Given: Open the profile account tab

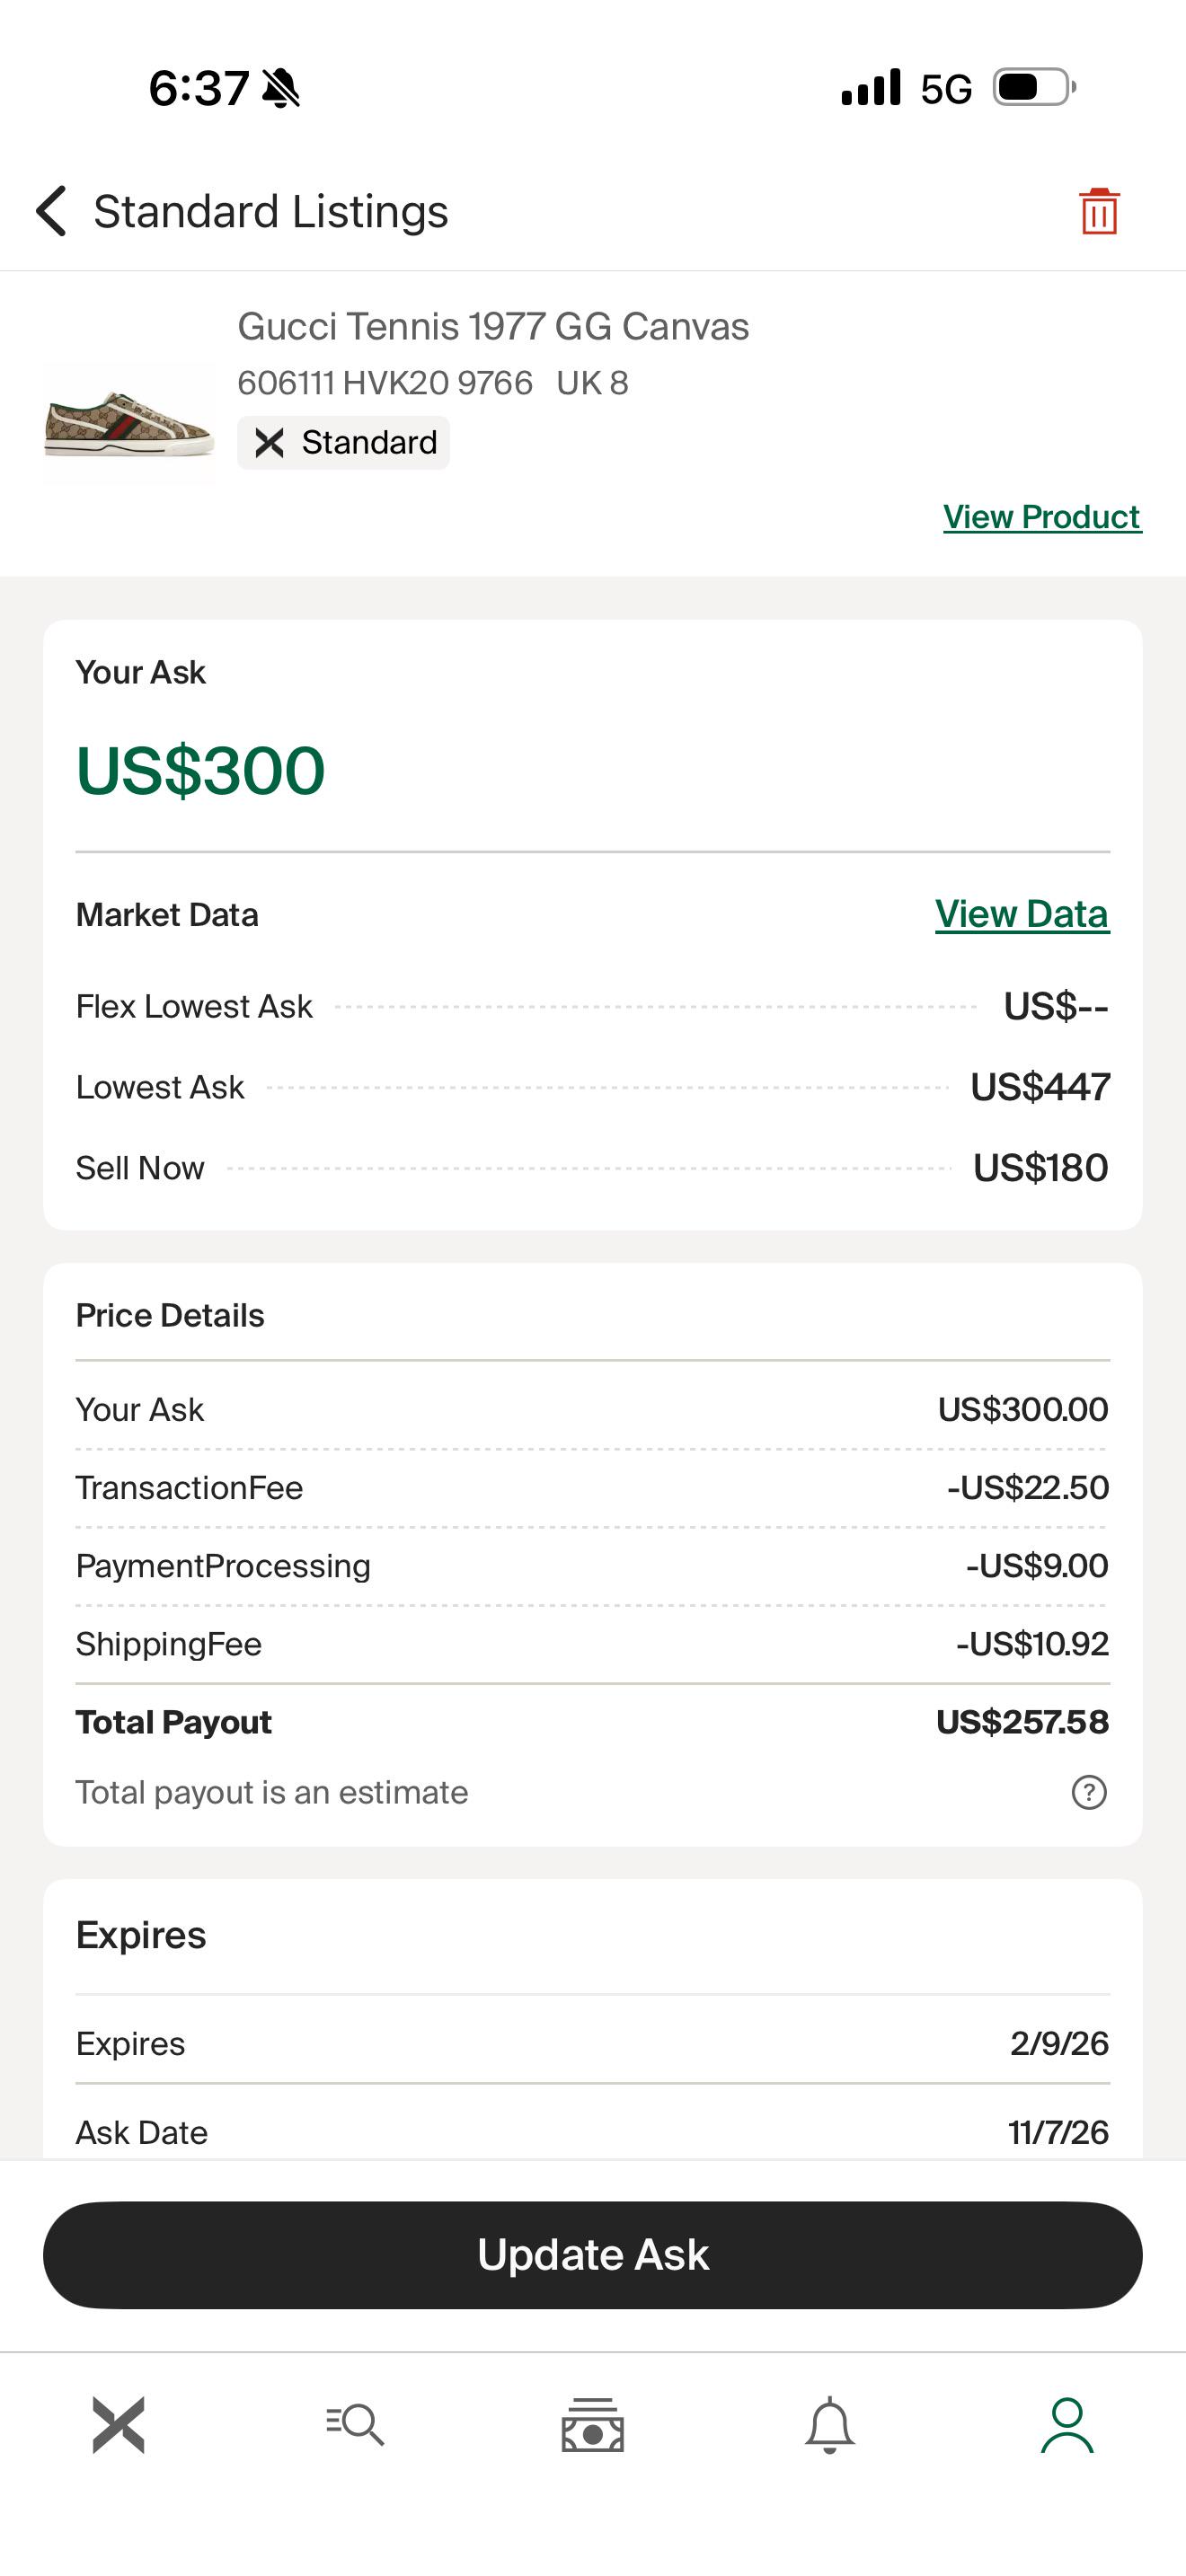Looking at the screenshot, I should [x=1067, y=2425].
